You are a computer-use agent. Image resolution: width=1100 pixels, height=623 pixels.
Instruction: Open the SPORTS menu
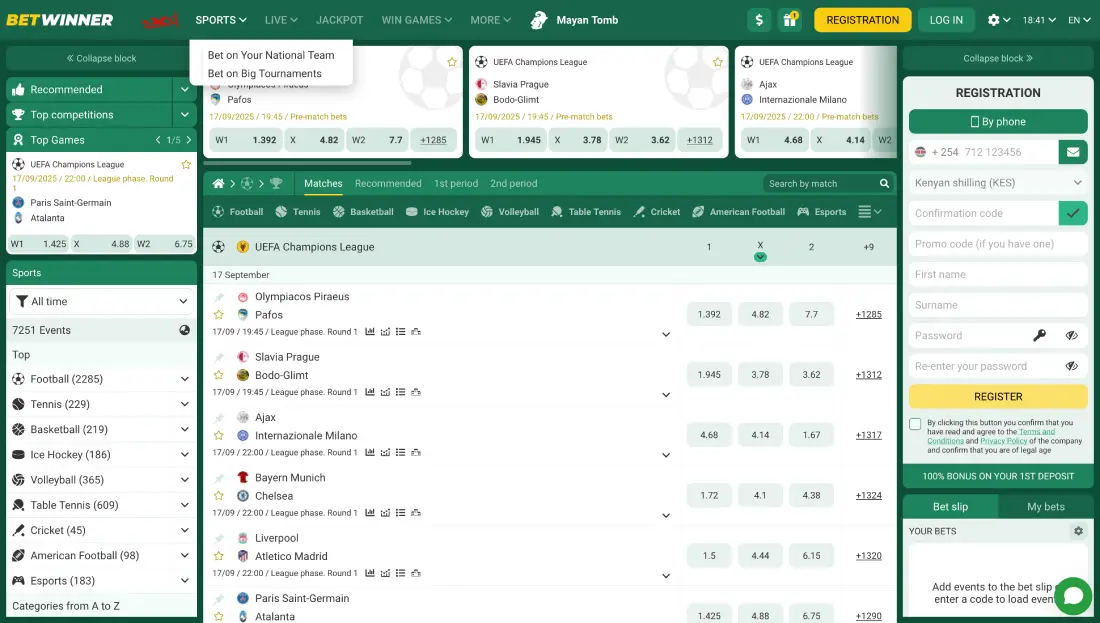[x=221, y=20]
